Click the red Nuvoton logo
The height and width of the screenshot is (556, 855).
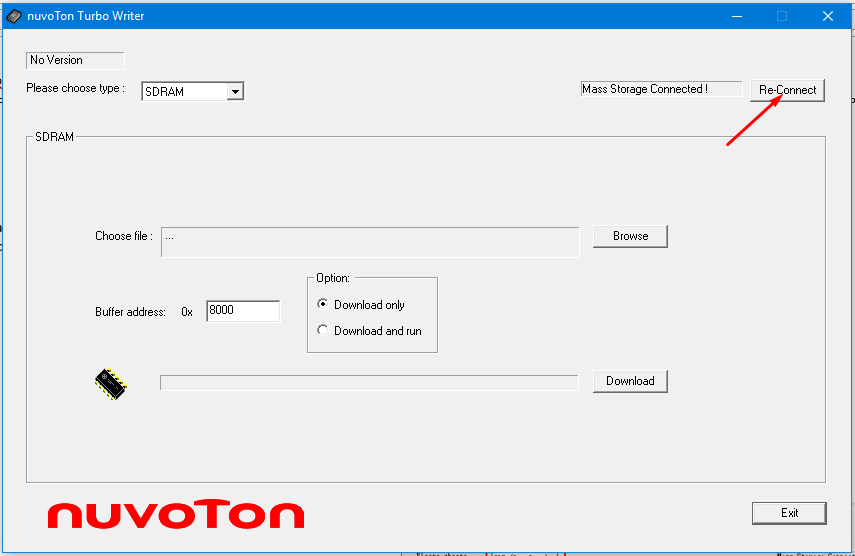click(176, 514)
